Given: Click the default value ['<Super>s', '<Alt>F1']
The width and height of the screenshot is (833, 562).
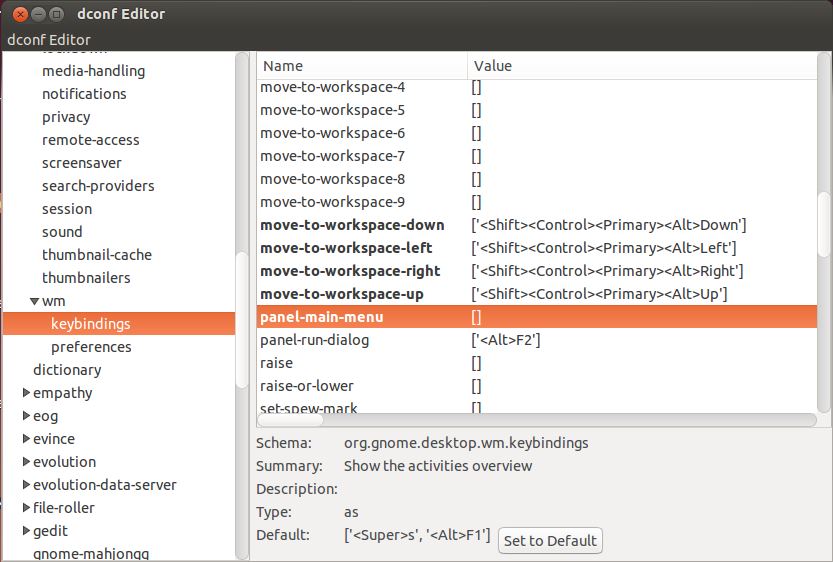Looking at the screenshot, I should [417, 534].
